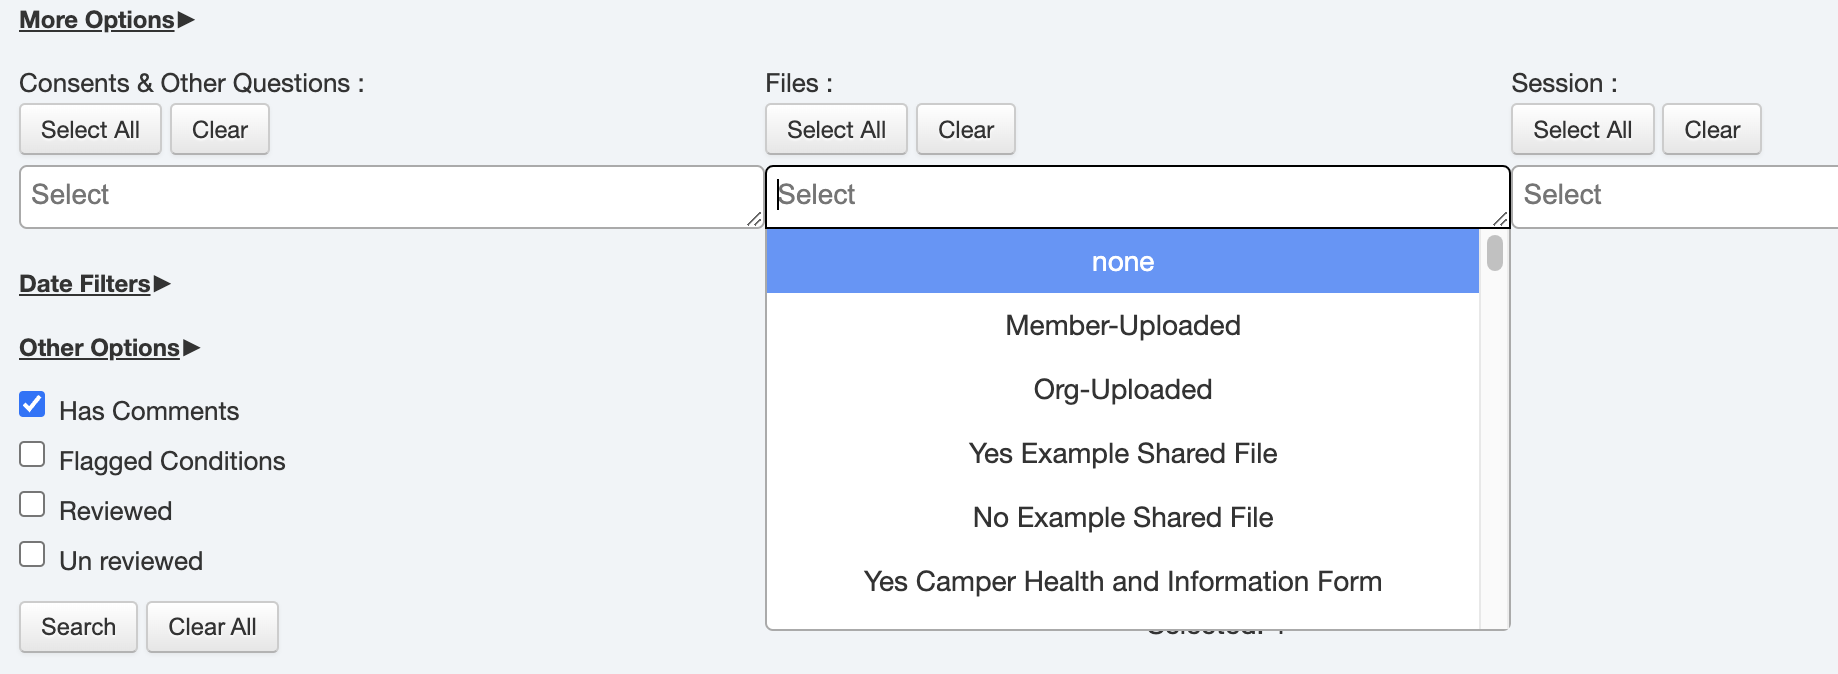
Task: Select All sessions
Action: coord(1582,130)
